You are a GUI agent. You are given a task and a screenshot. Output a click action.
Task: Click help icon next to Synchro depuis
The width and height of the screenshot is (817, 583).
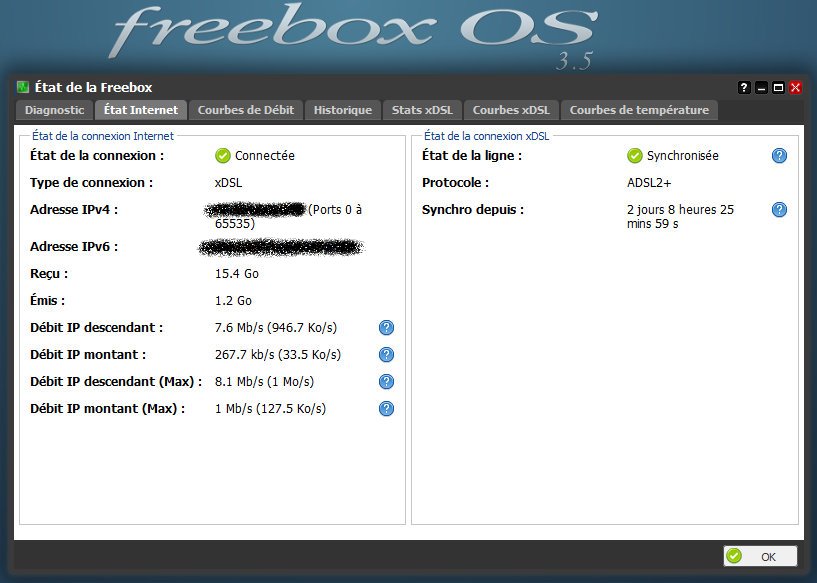click(x=779, y=210)
